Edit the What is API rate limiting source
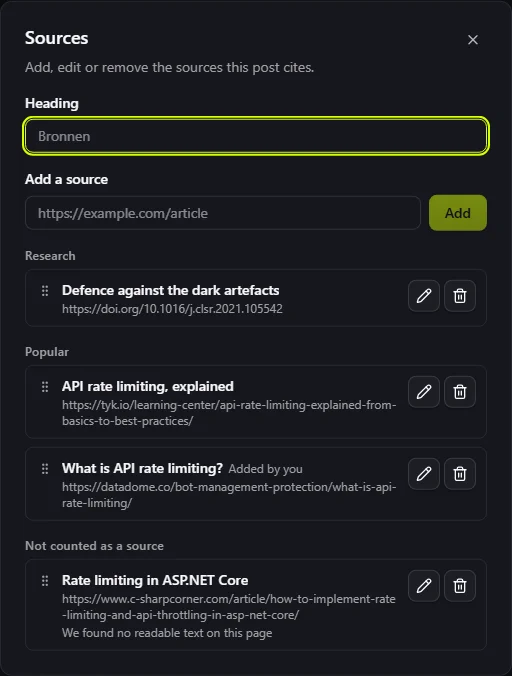 (x=424, y=474)
